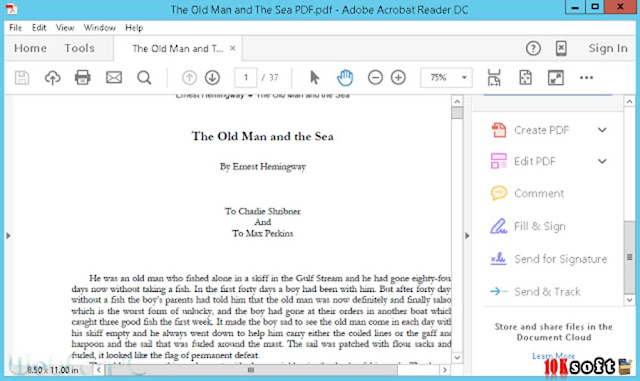Click the horizontal scrollbar thumb
Image resolution: width=640 pixels, height=381 pixels.
[251, 370]
